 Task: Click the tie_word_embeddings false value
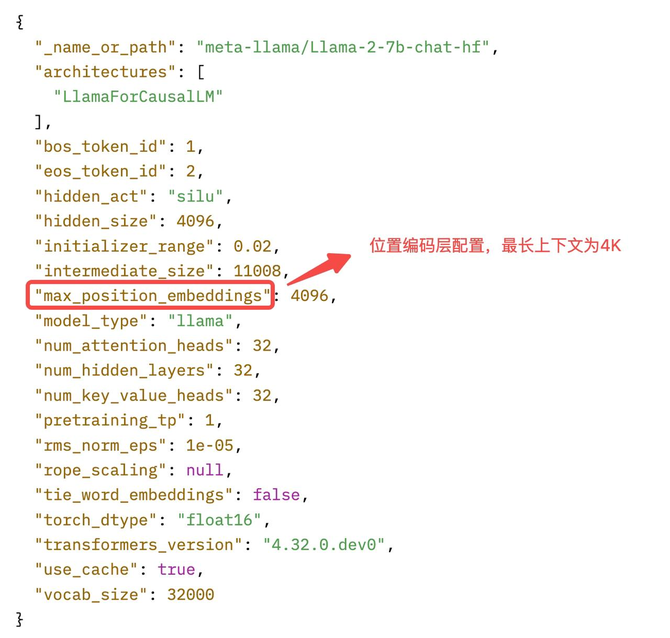276,495
